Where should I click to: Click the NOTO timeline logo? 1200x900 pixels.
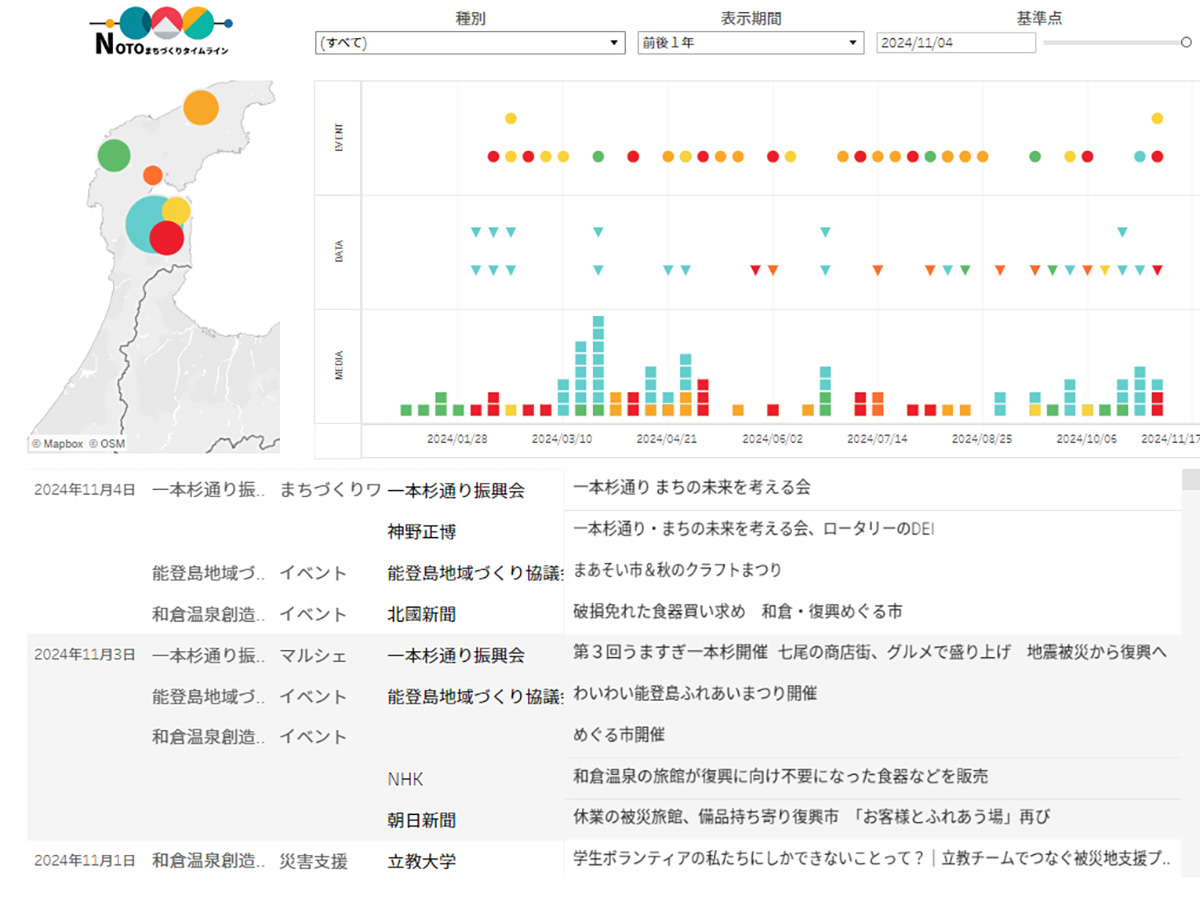[160, 31]
